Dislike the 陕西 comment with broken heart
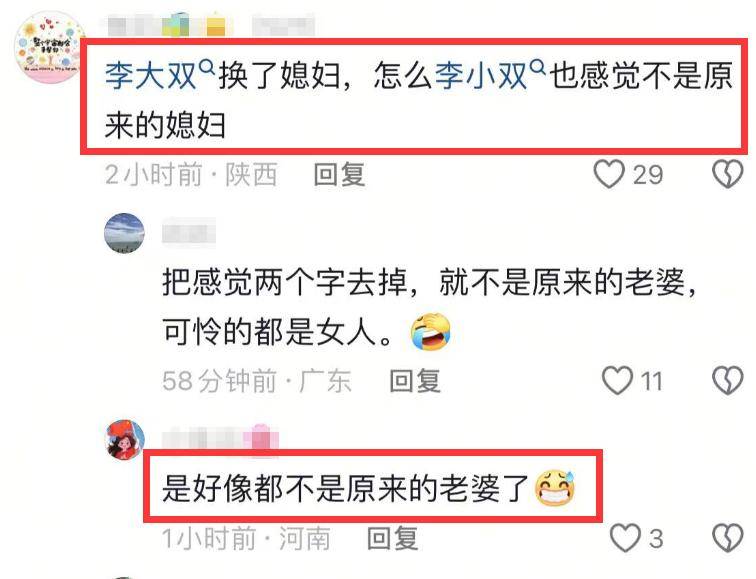The height and width of the screenshot is (579, 756). pyautogui.click(x=728, y=175)
